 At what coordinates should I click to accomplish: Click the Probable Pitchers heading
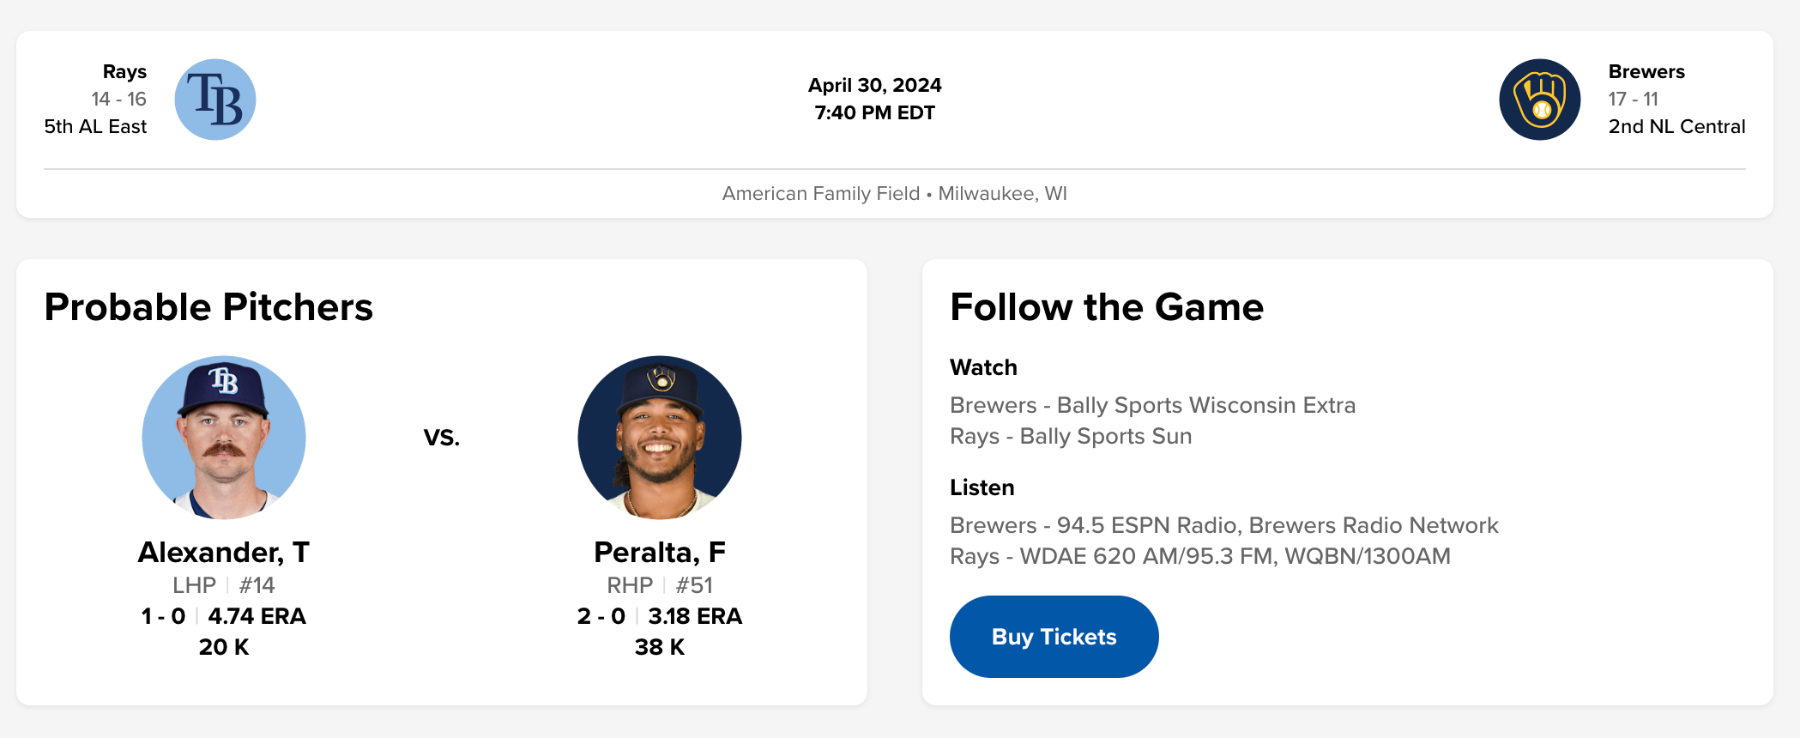tap(208, 307)
